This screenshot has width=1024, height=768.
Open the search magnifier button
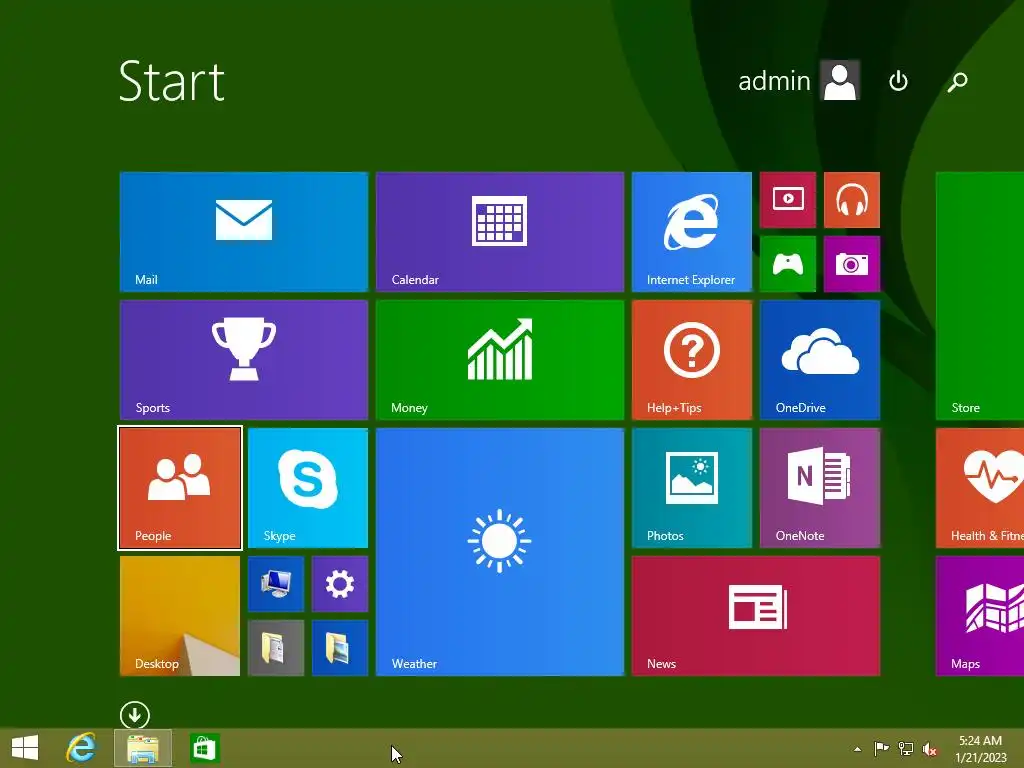click(958, 81)
